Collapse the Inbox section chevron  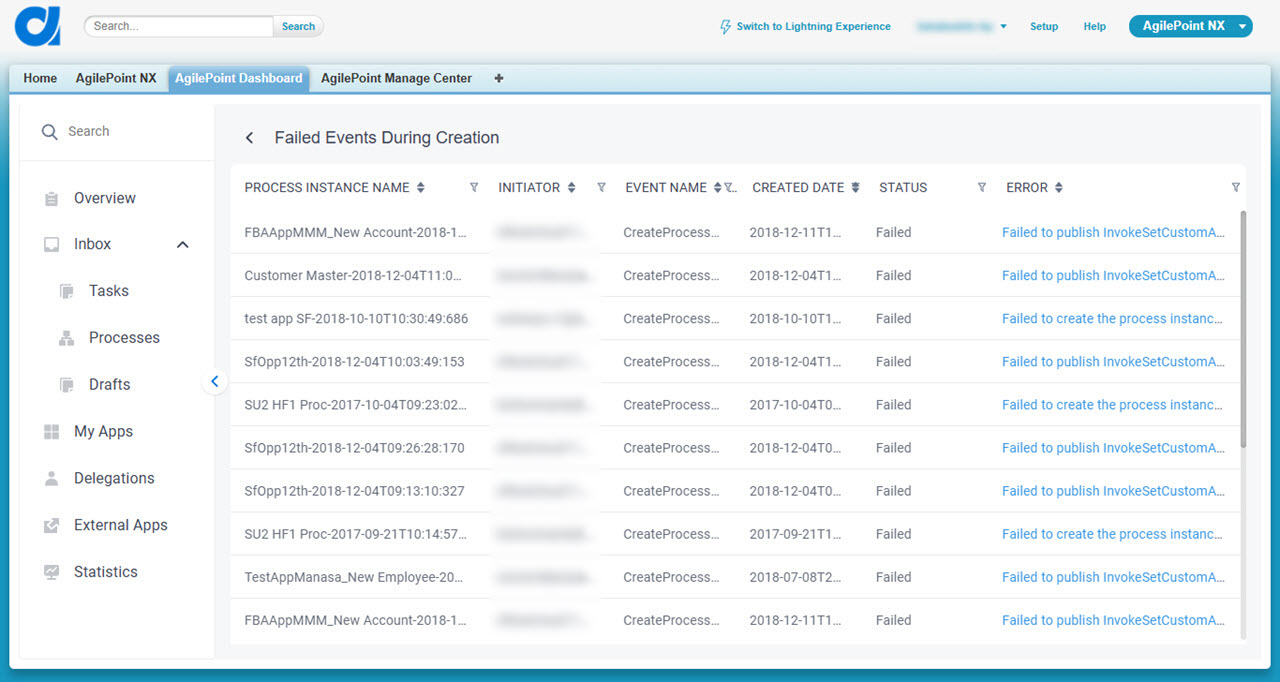(183, 245)
